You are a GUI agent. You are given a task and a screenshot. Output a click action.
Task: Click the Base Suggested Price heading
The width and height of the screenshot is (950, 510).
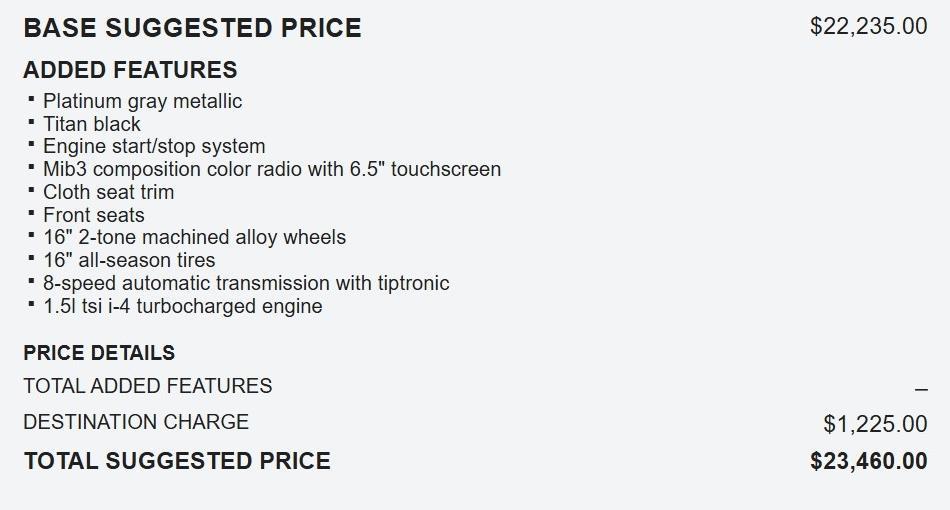coord(192,28)
